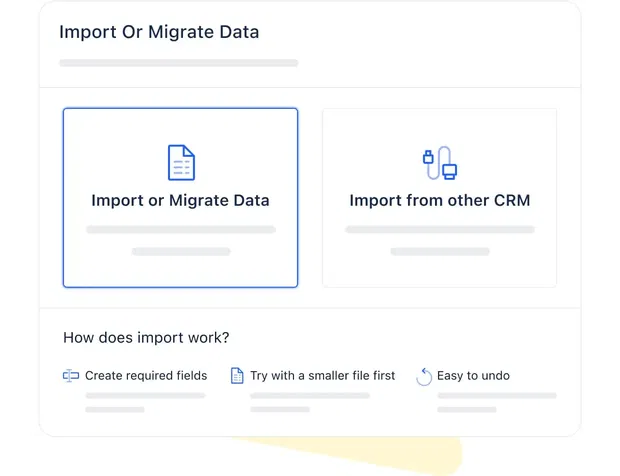Click the 'Try with a smaller file first' text

pyautogui.click(x=323, y=376)
